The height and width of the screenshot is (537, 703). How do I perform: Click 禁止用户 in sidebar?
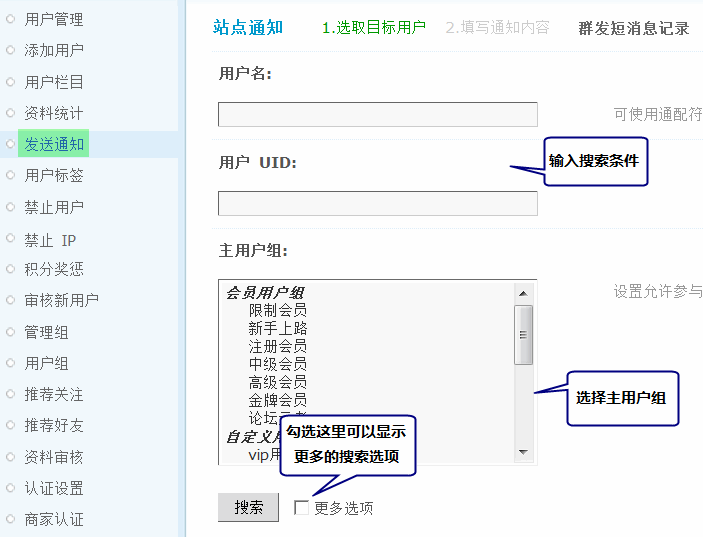coord(54,207)
